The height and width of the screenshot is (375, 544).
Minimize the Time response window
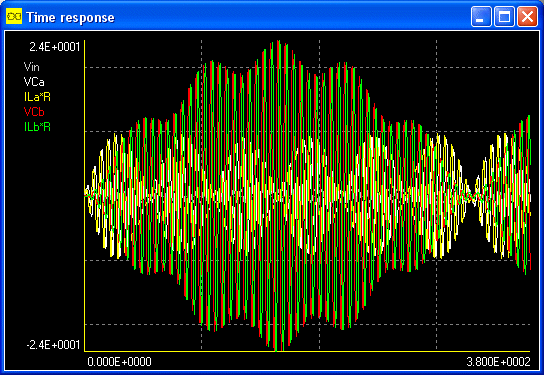pos(481,16)
